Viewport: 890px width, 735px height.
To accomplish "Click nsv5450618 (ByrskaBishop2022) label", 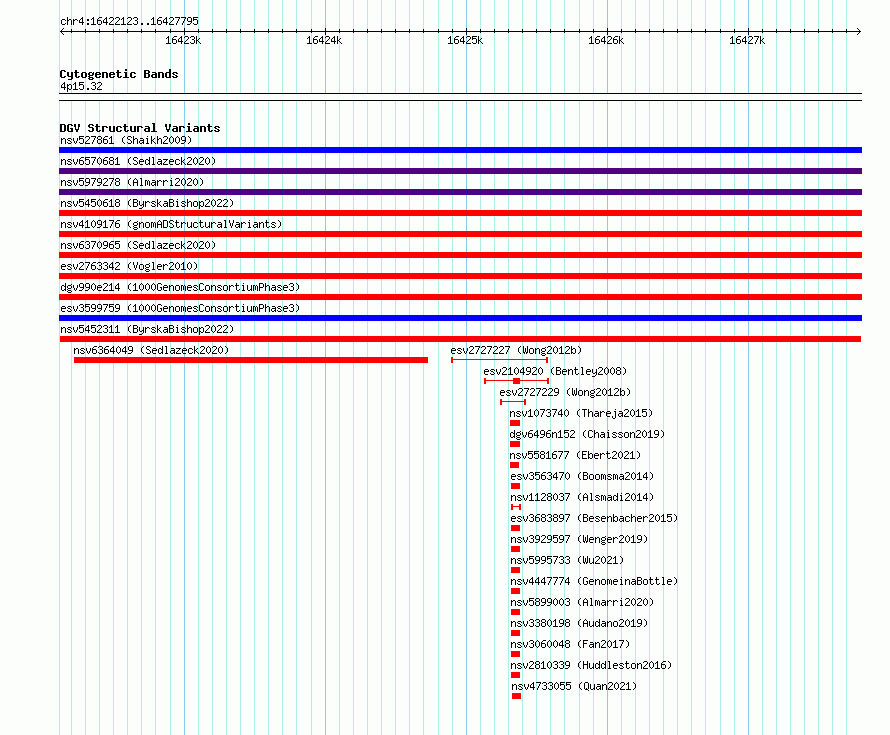I will click(x=147, y=203).
